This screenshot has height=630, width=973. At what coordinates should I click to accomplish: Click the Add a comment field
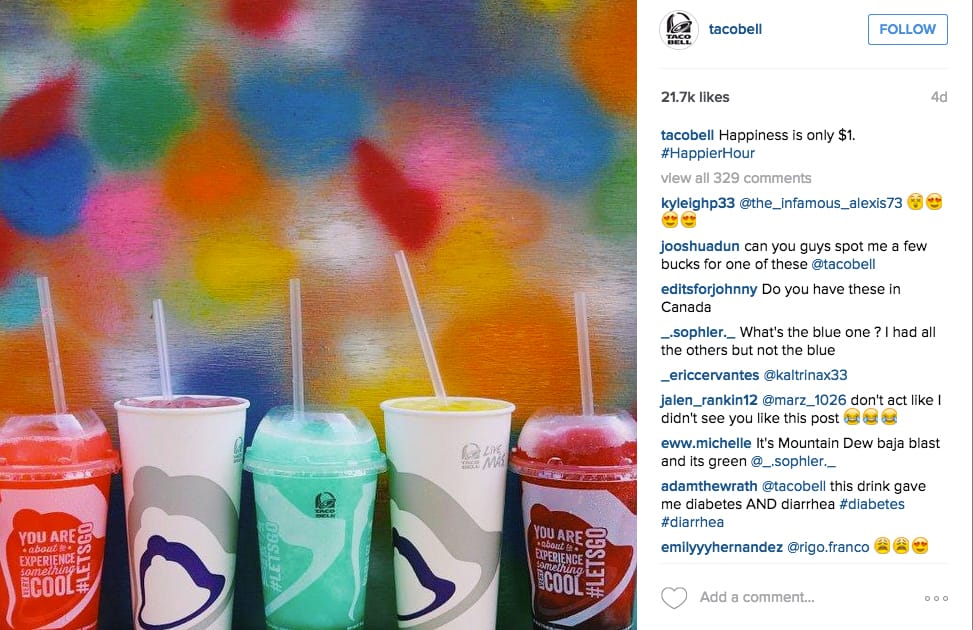pyautogui.click(x=757, y=597)
